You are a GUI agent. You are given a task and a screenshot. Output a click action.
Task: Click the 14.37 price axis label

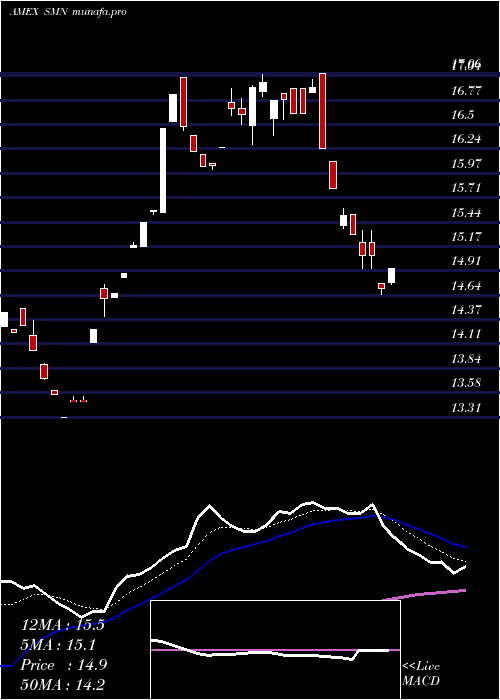click(466, 310)
